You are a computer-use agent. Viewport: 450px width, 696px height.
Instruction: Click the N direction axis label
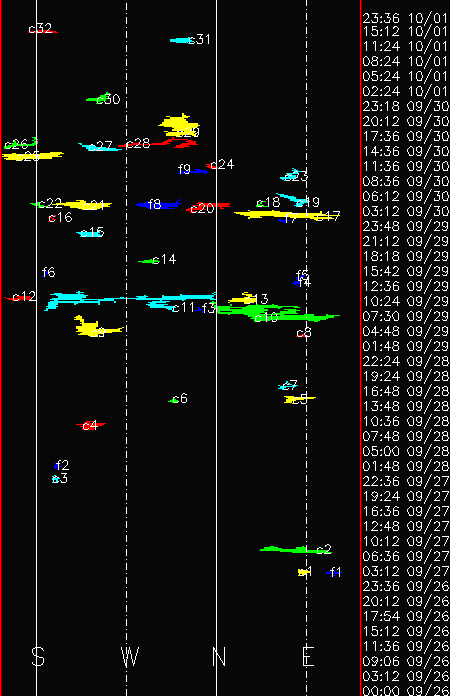point(219,657)
